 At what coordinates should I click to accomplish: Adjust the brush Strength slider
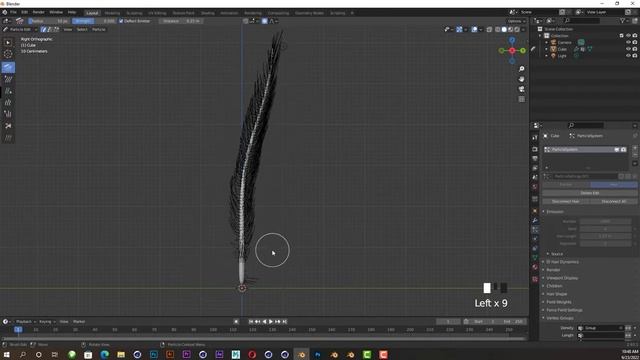coord(94,21)
